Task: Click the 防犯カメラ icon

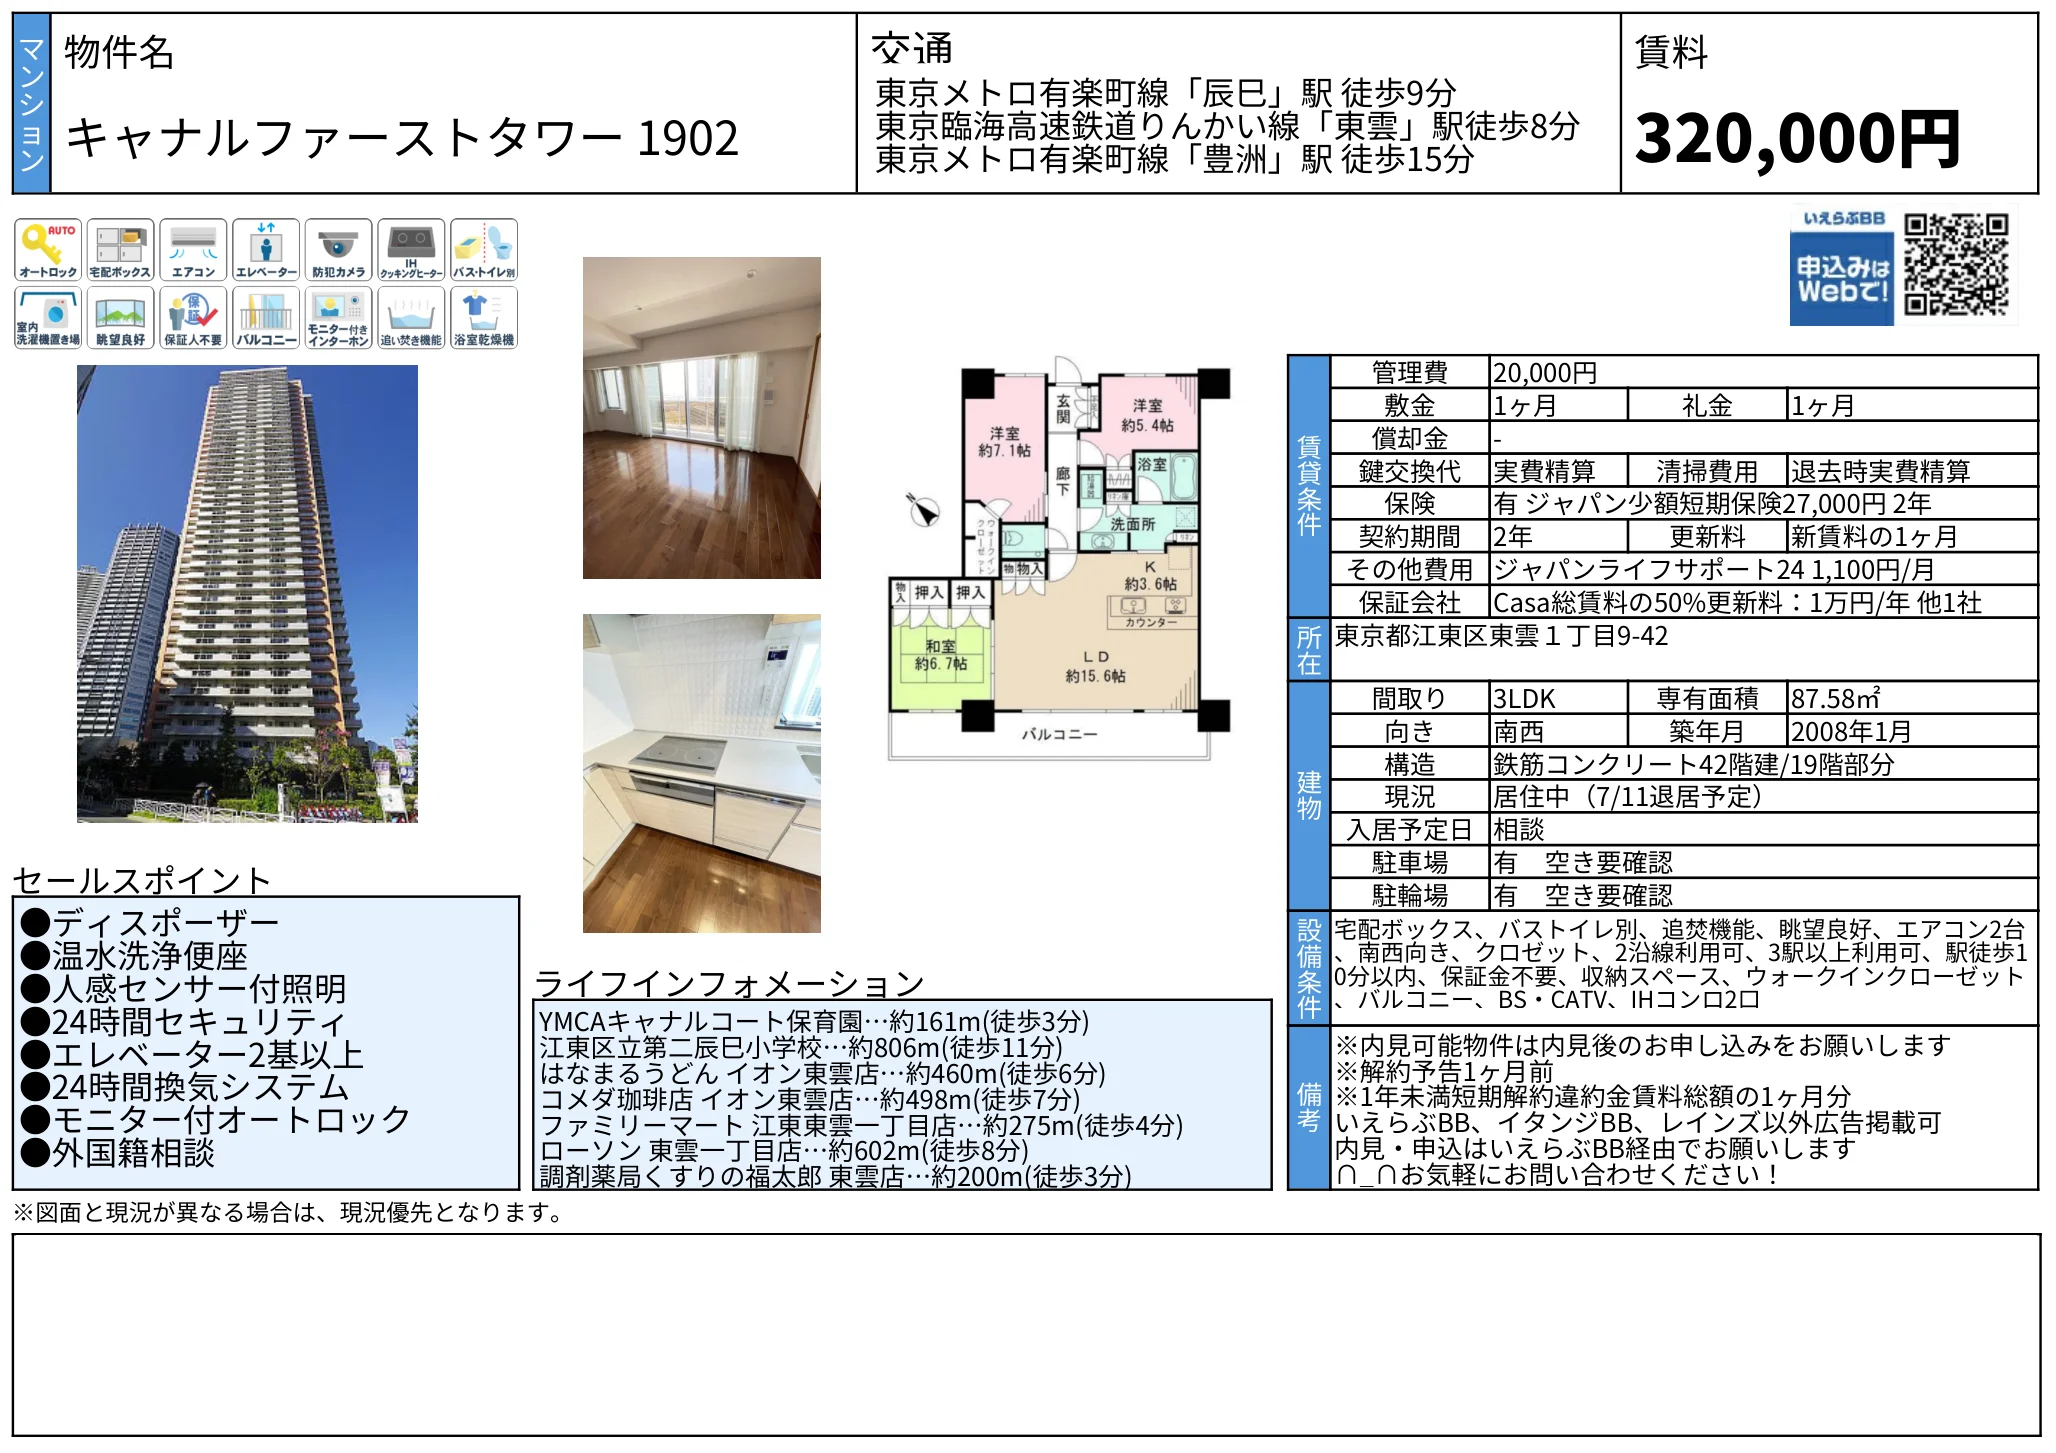Action: tap(338, 250)
